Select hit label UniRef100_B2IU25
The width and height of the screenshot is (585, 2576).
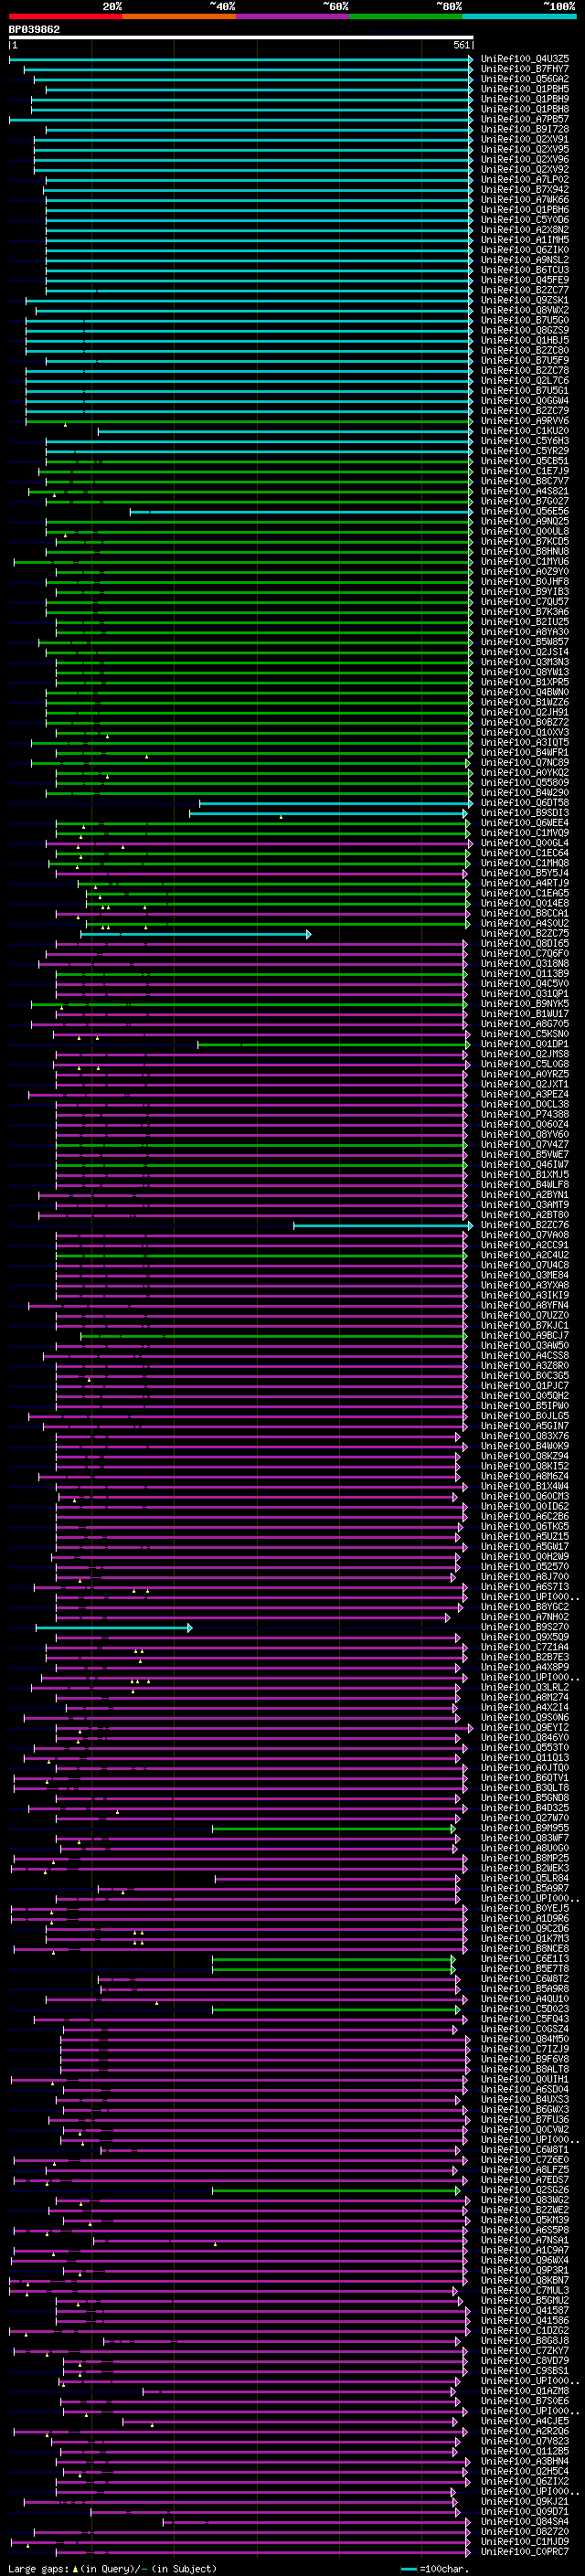(525, 622)
